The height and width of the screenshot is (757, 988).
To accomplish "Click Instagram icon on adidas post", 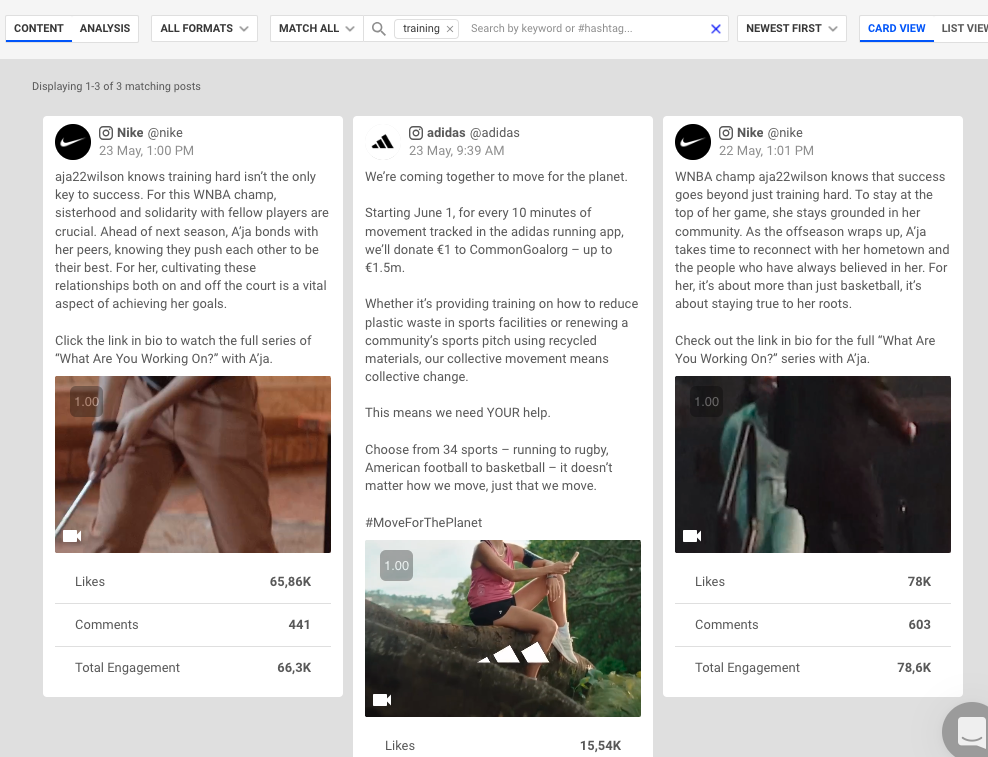I will point(416,133).
